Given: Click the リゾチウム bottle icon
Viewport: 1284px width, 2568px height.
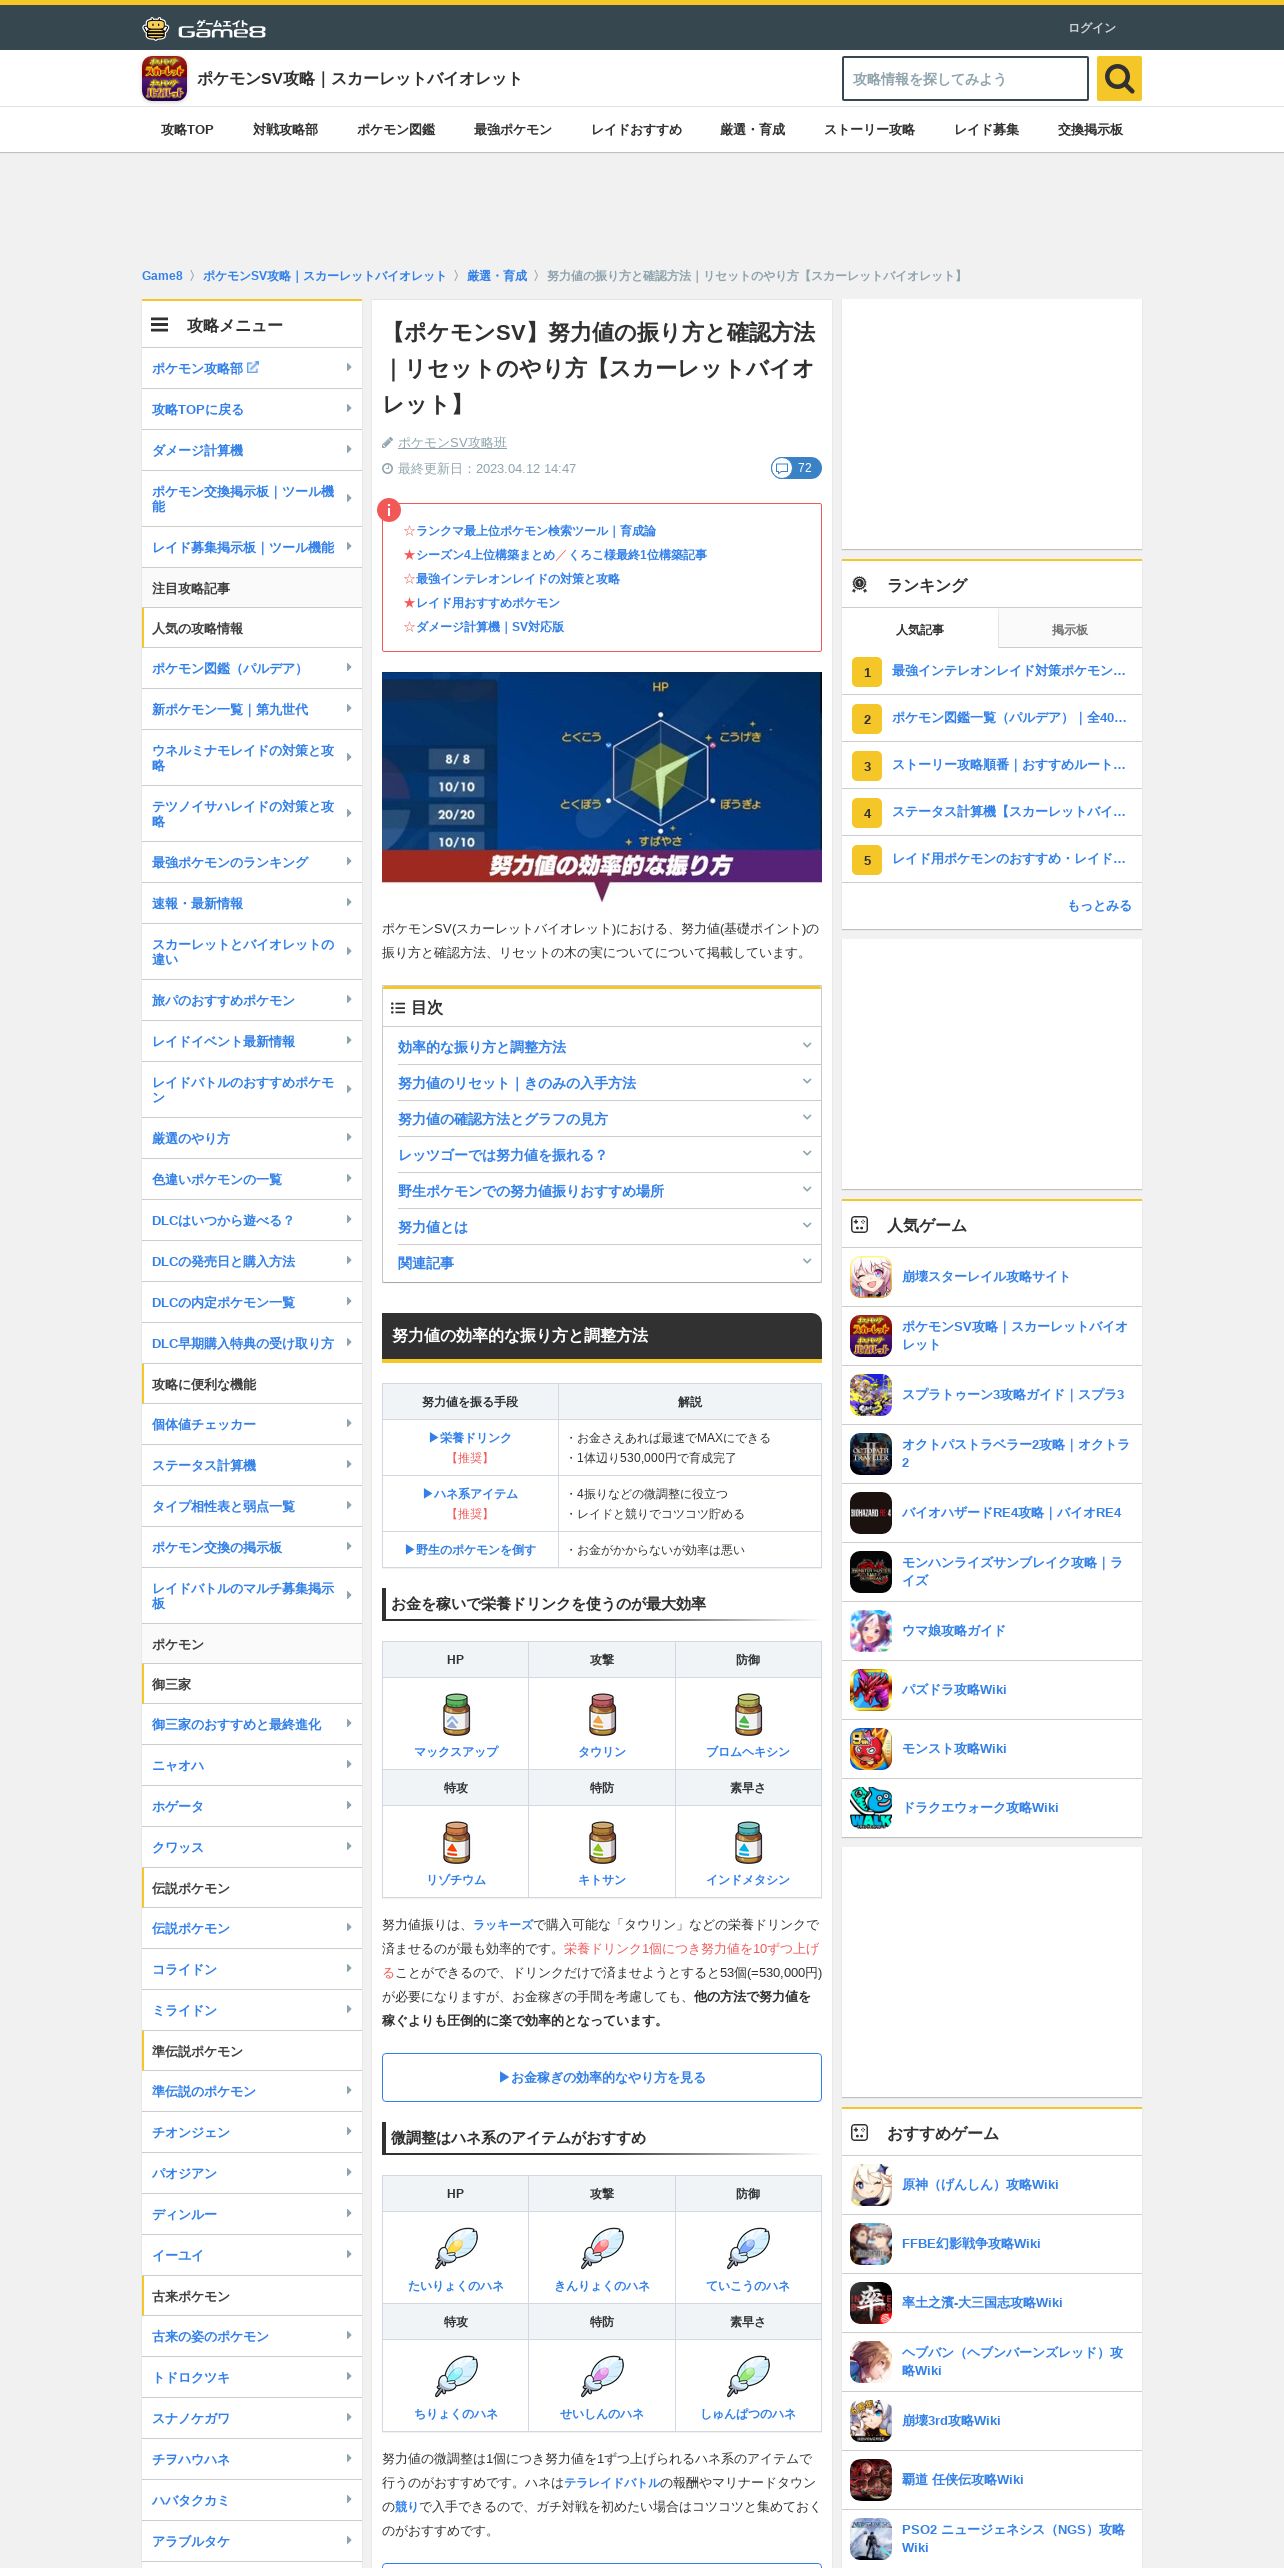Looking at the screenshot, I should tap(456, 1843).
